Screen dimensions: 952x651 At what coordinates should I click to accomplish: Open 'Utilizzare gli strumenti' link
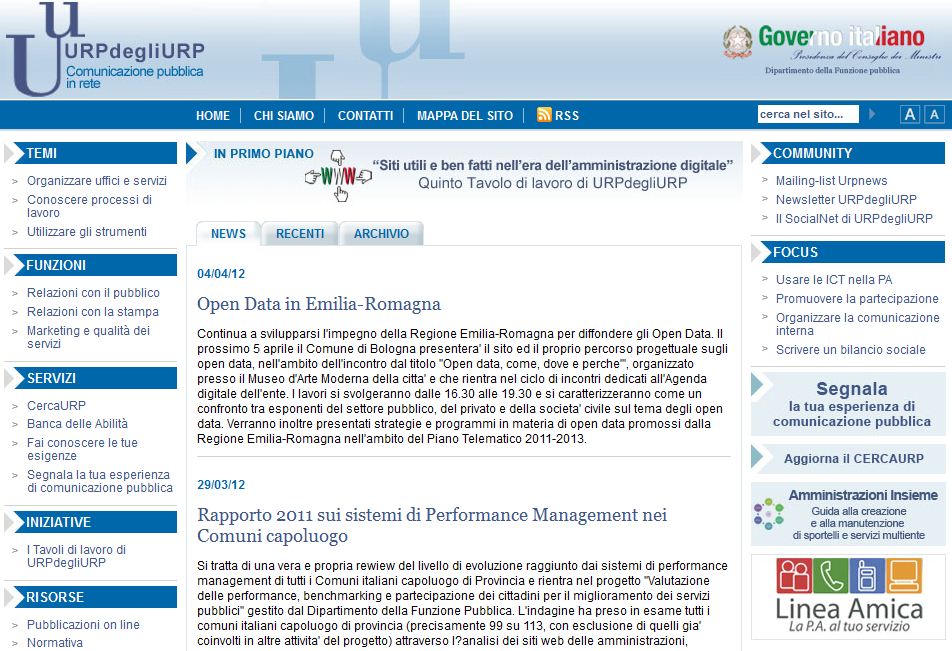(x=87, y=231)
